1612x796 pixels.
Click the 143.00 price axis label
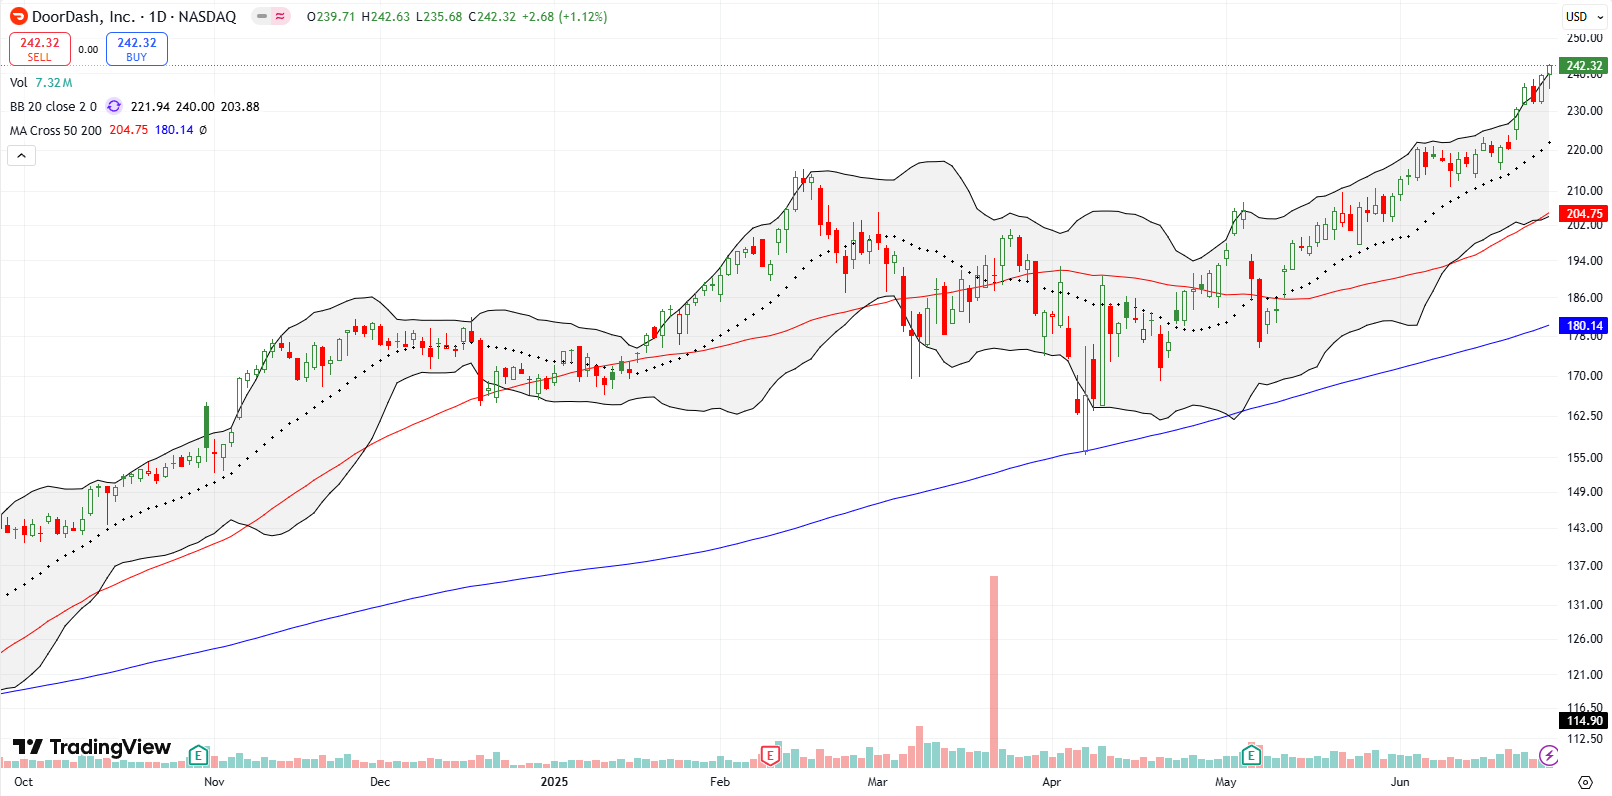(1584, 528)
